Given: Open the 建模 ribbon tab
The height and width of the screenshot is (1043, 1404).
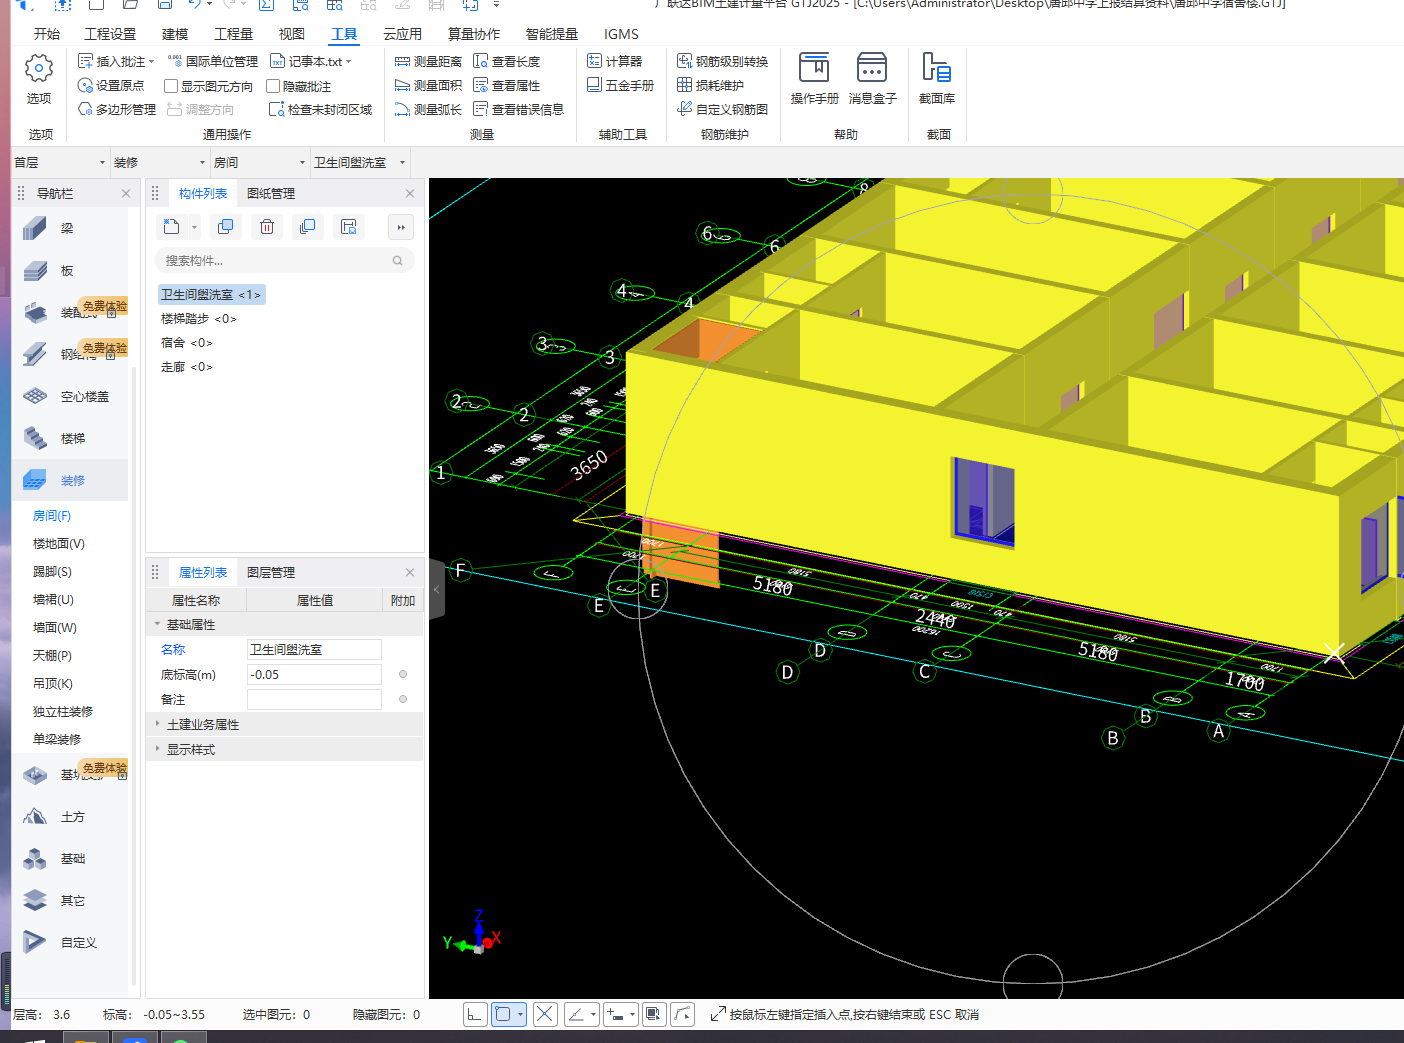Looking at the screenshot, I should click(175, 34).
